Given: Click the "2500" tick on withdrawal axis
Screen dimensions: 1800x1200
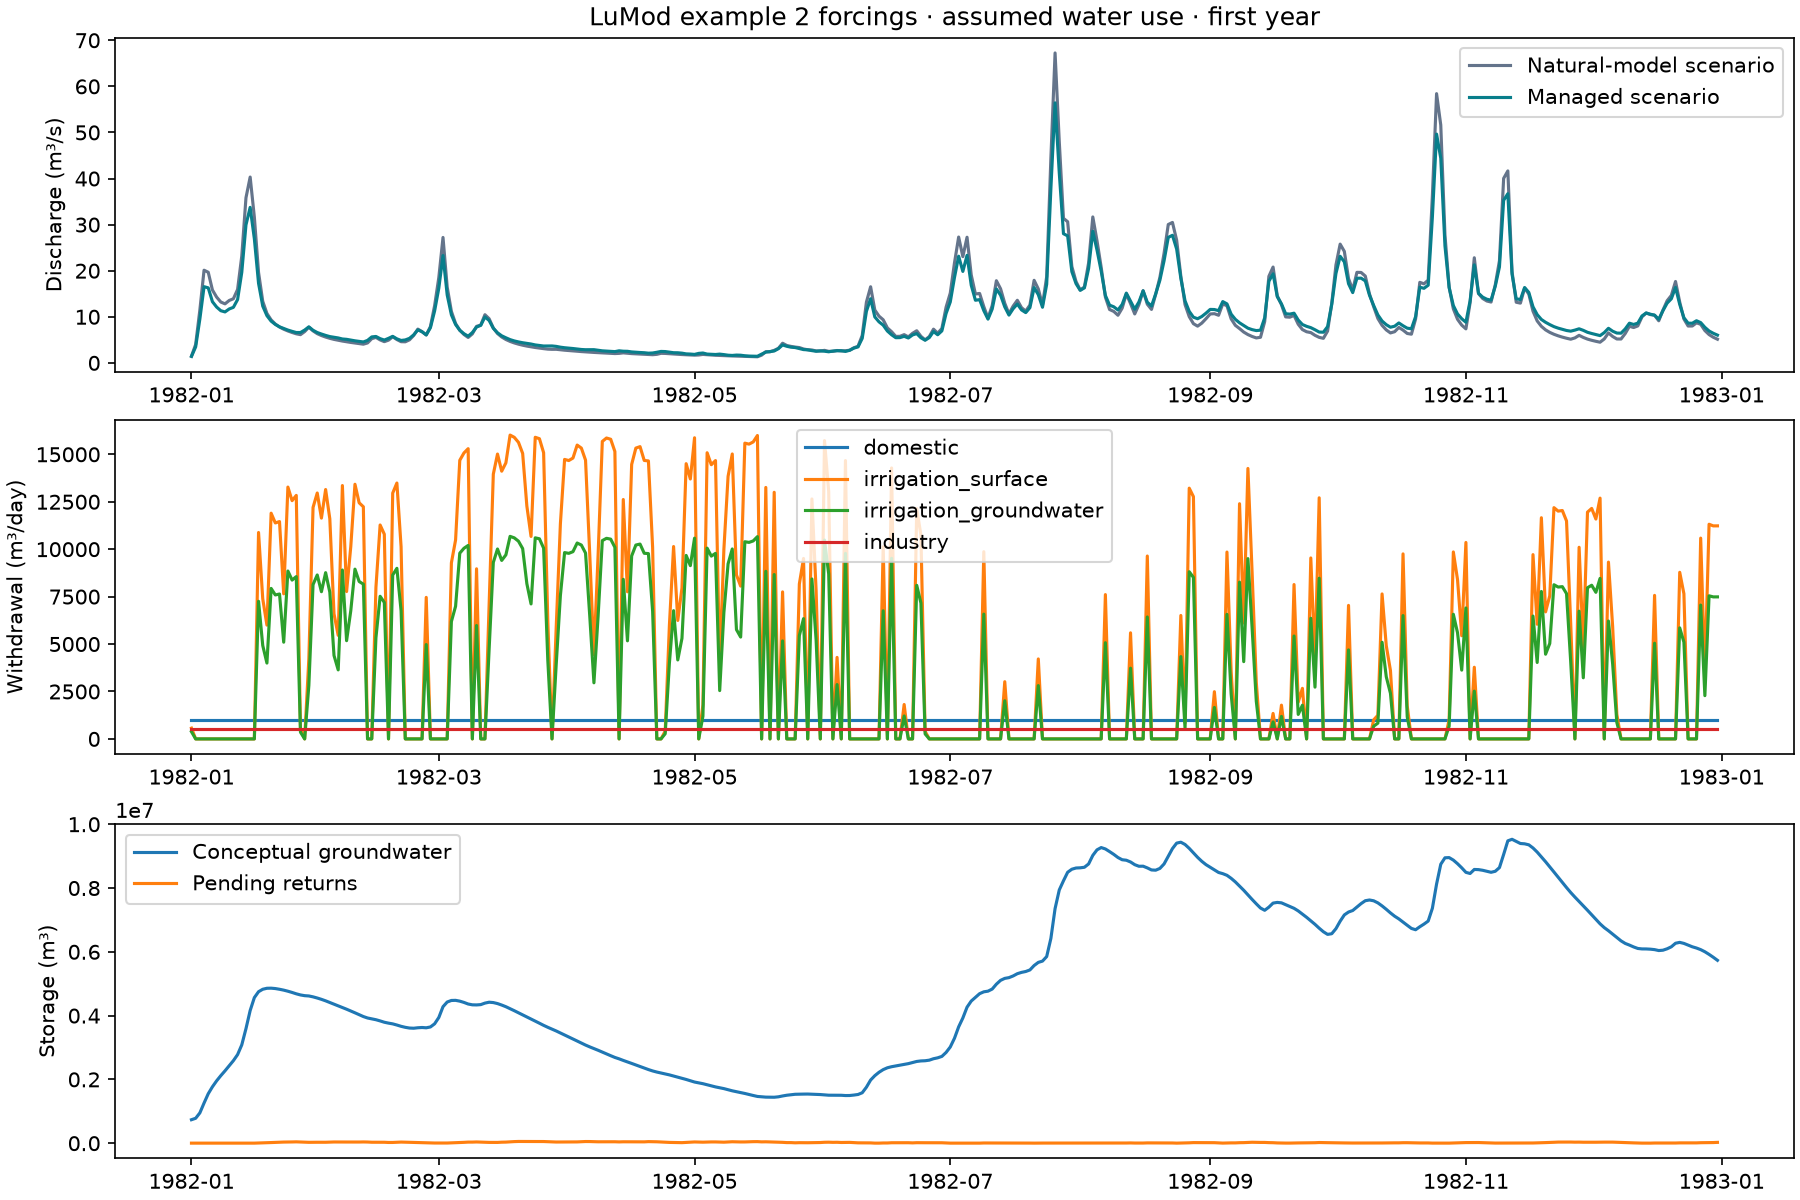Looking at the screenshot, I should click(x=74, y=692).
